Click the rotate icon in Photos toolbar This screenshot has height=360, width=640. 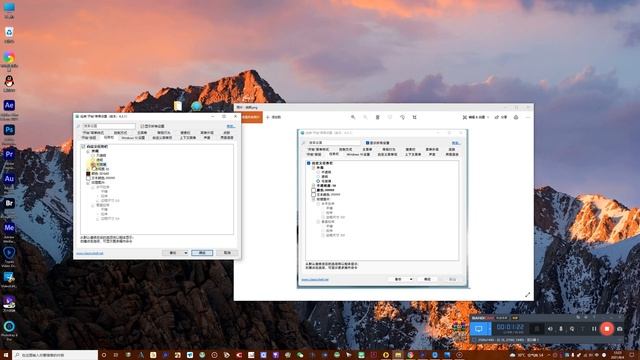tap(402, 117)
